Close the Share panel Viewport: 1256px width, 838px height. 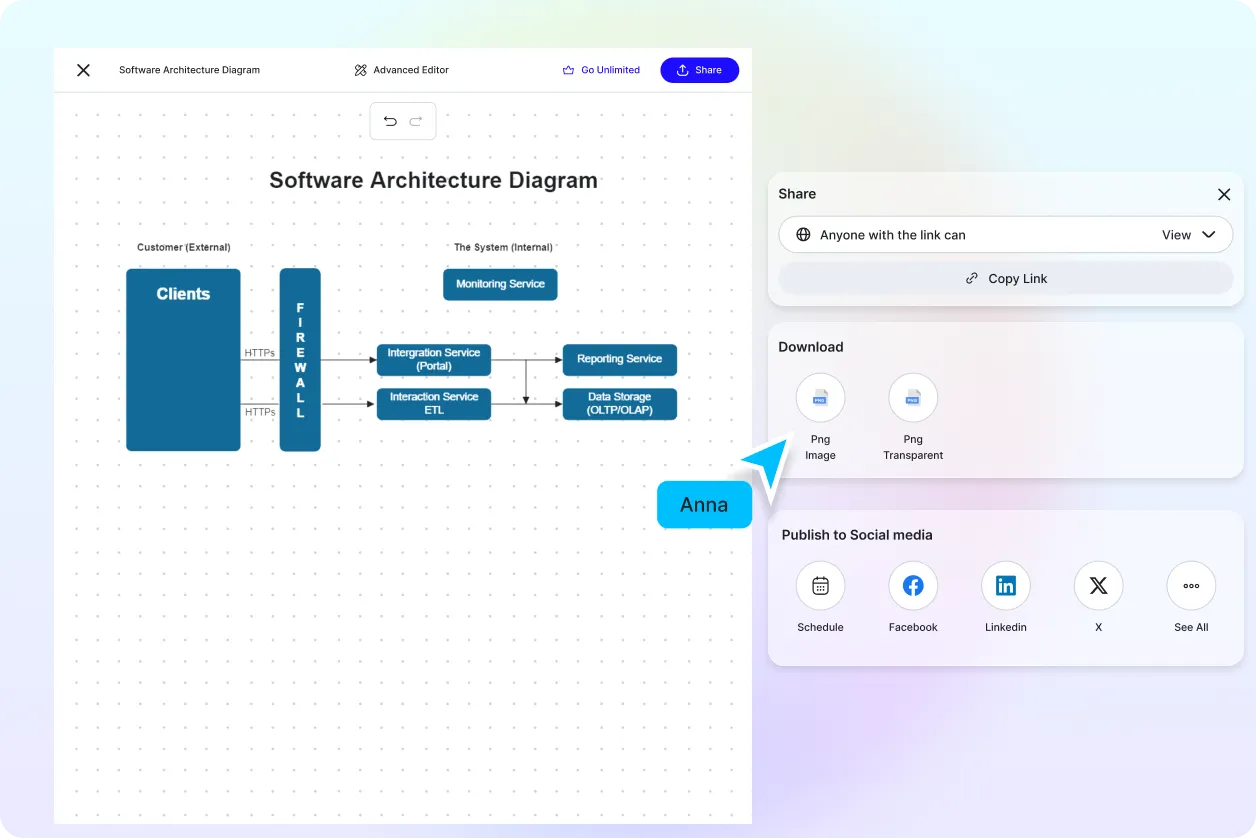coord(1224,194)
